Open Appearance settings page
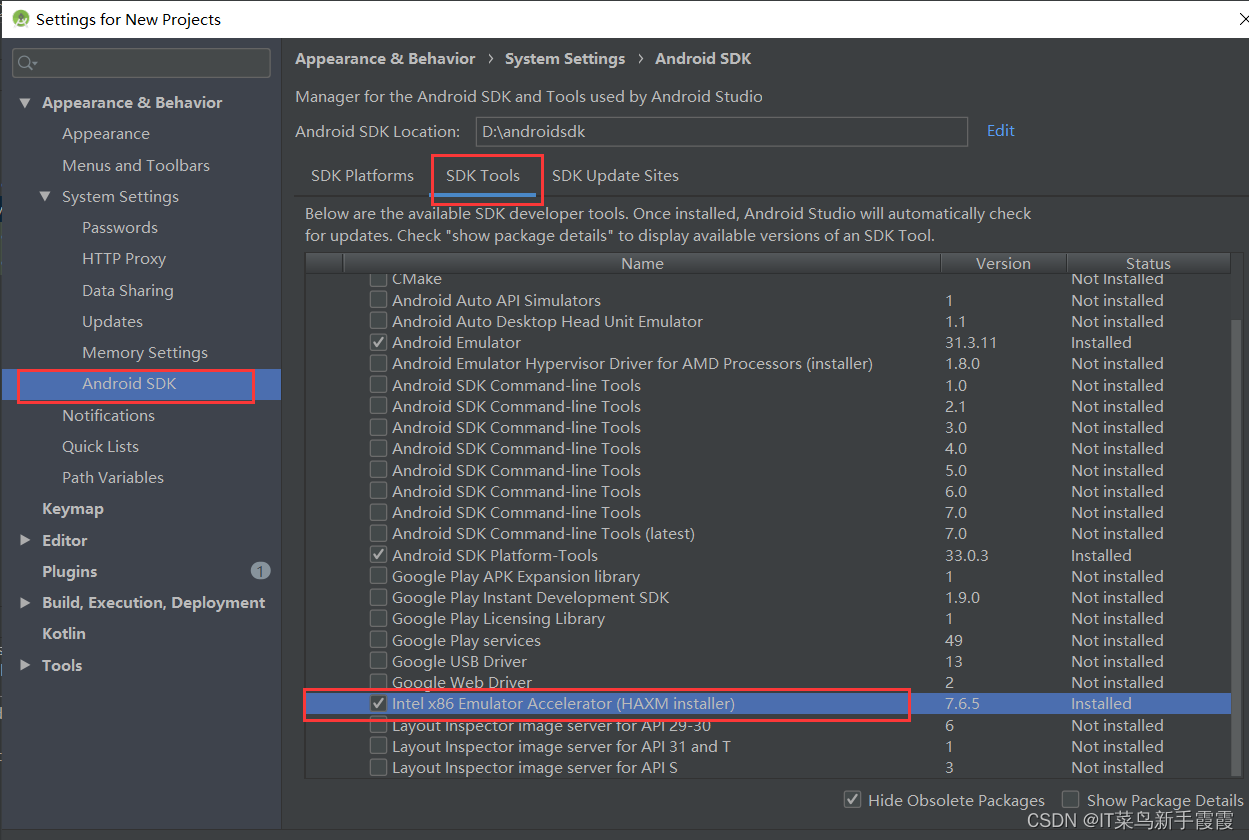 (x=106, y=133)
